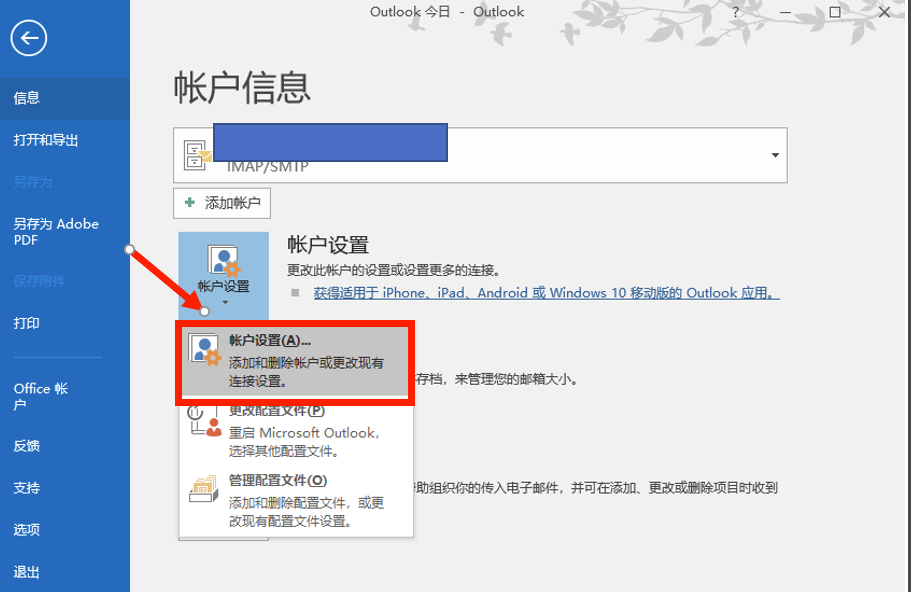Image resolution: width=911 pixels, height=592 pixels.
Task: Click the 添加帐户 button
Action: point(222,202)
